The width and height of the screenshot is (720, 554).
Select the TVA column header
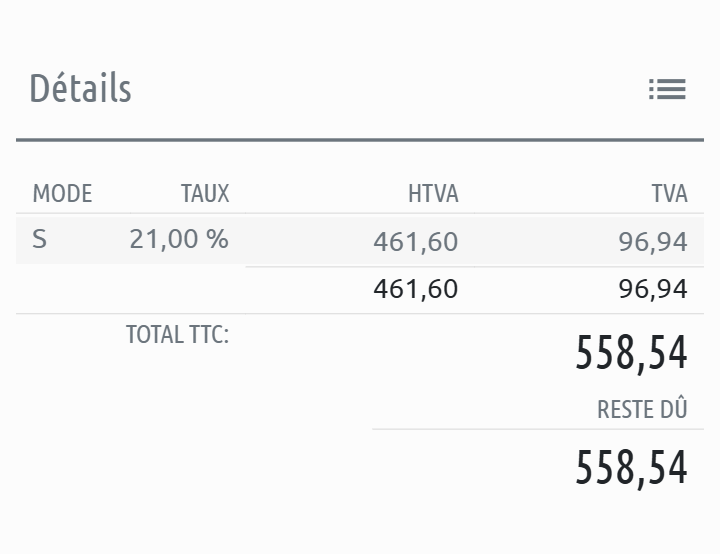[669, 194]
